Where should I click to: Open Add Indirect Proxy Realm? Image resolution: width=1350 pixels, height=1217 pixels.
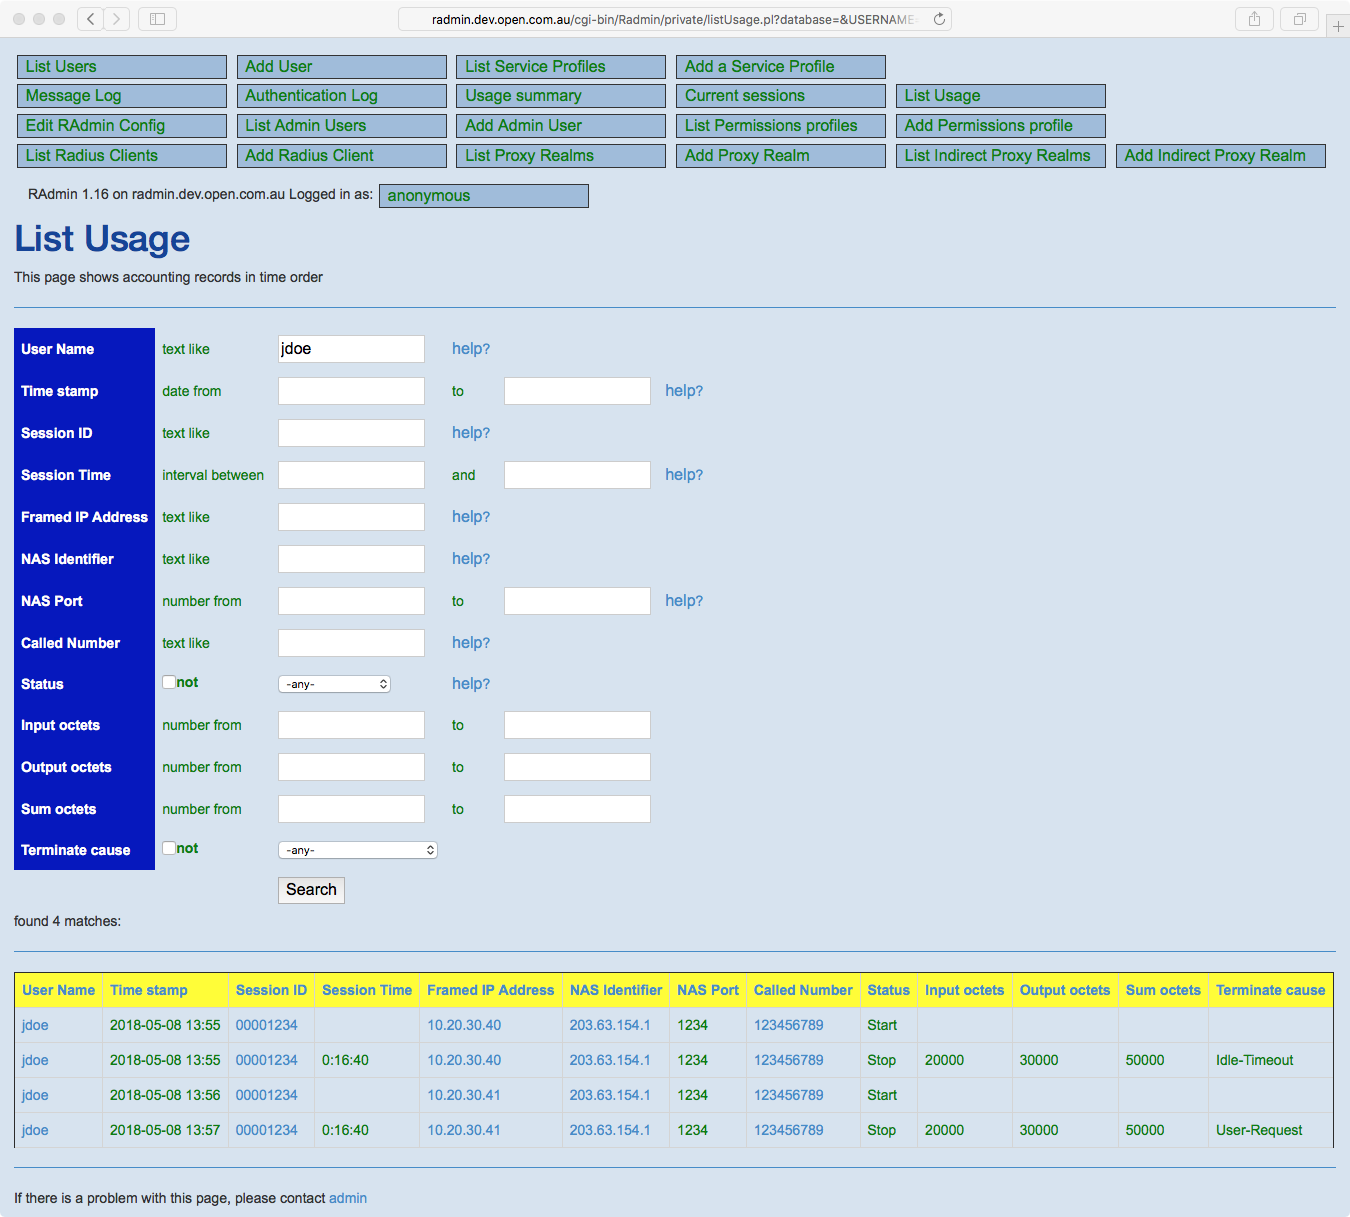point(1221,156)
